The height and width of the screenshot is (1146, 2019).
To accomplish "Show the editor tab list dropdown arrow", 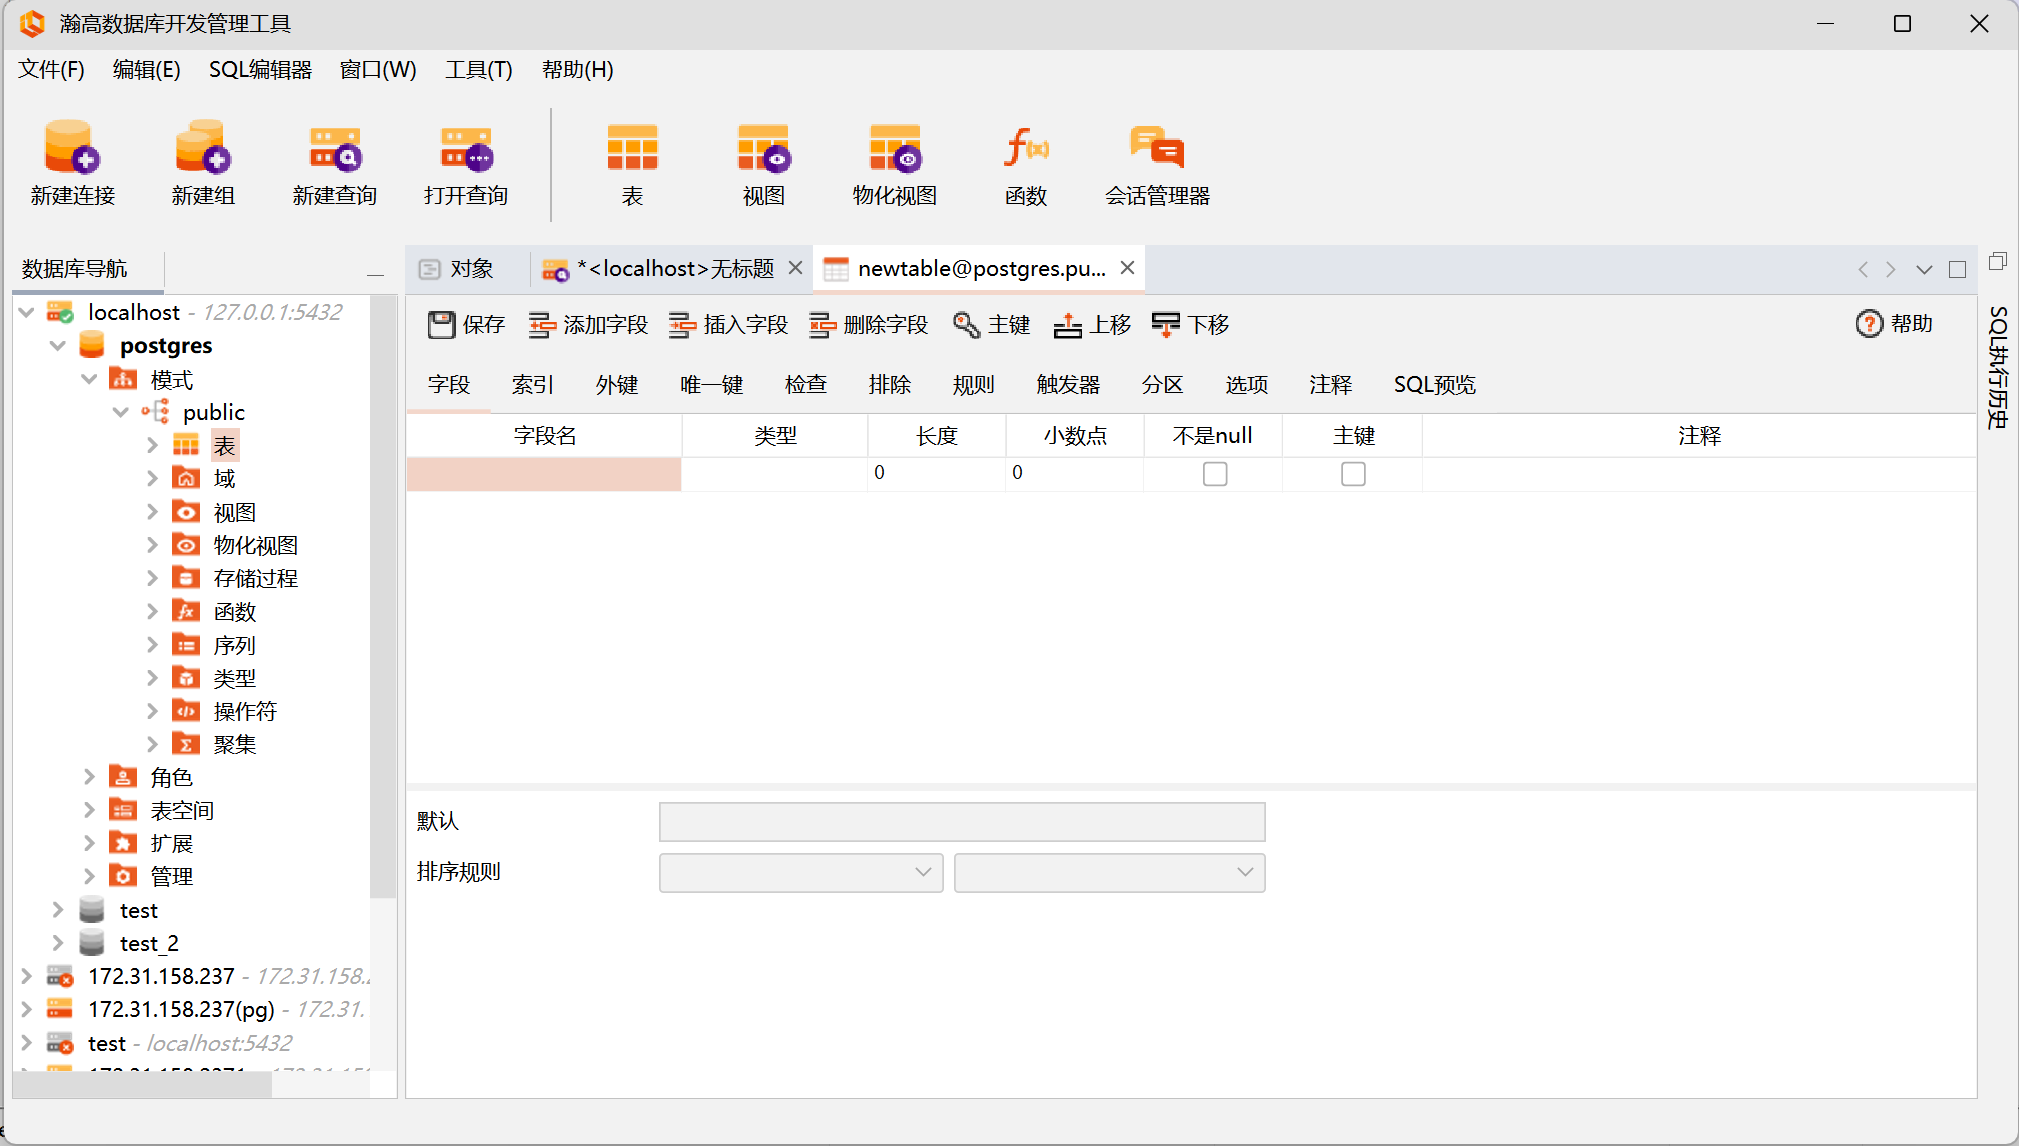I will (x=1924, y=270).
